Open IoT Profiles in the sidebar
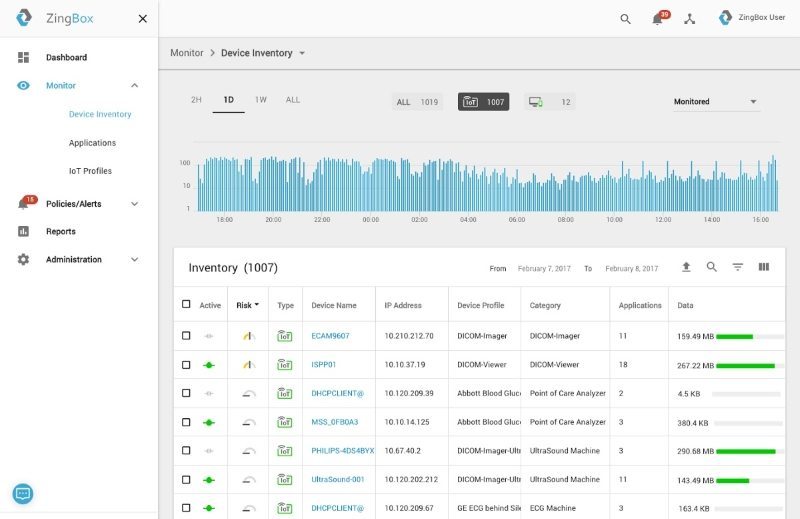 pos(90,171)
